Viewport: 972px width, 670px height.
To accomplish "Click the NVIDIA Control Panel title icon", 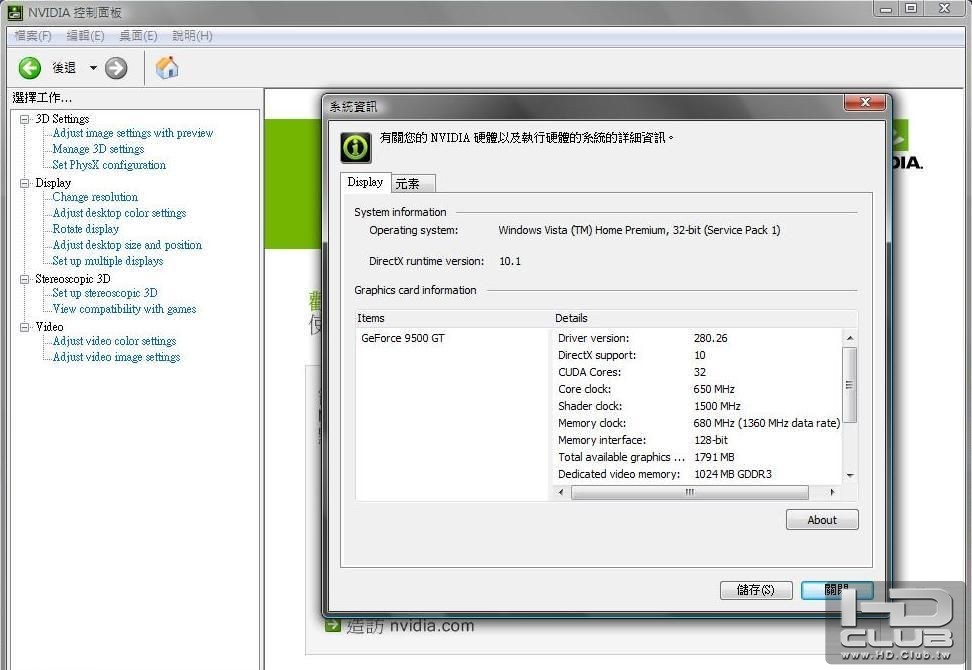I will [x=15, y=12].
